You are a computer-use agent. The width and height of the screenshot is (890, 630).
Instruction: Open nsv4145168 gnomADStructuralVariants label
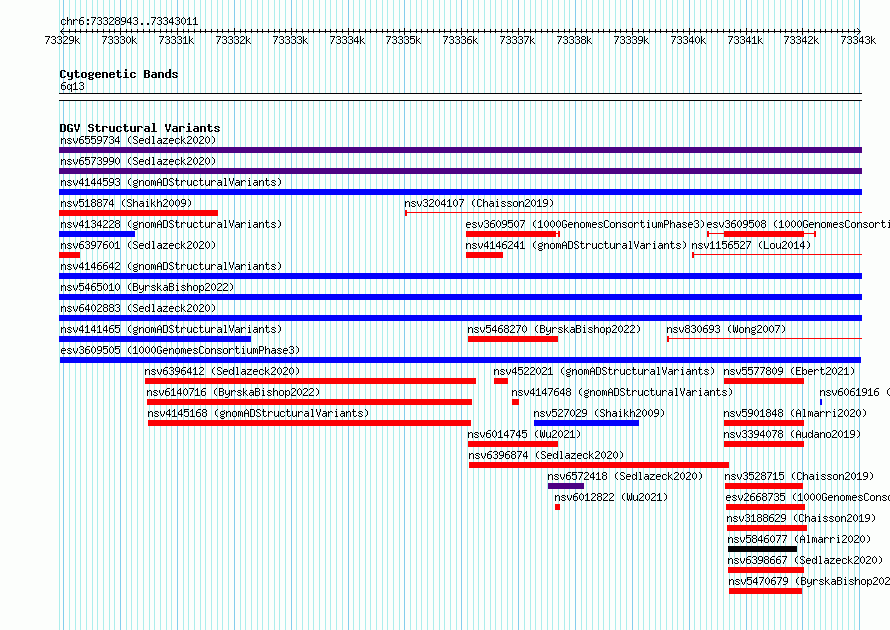tap(258, 413)
